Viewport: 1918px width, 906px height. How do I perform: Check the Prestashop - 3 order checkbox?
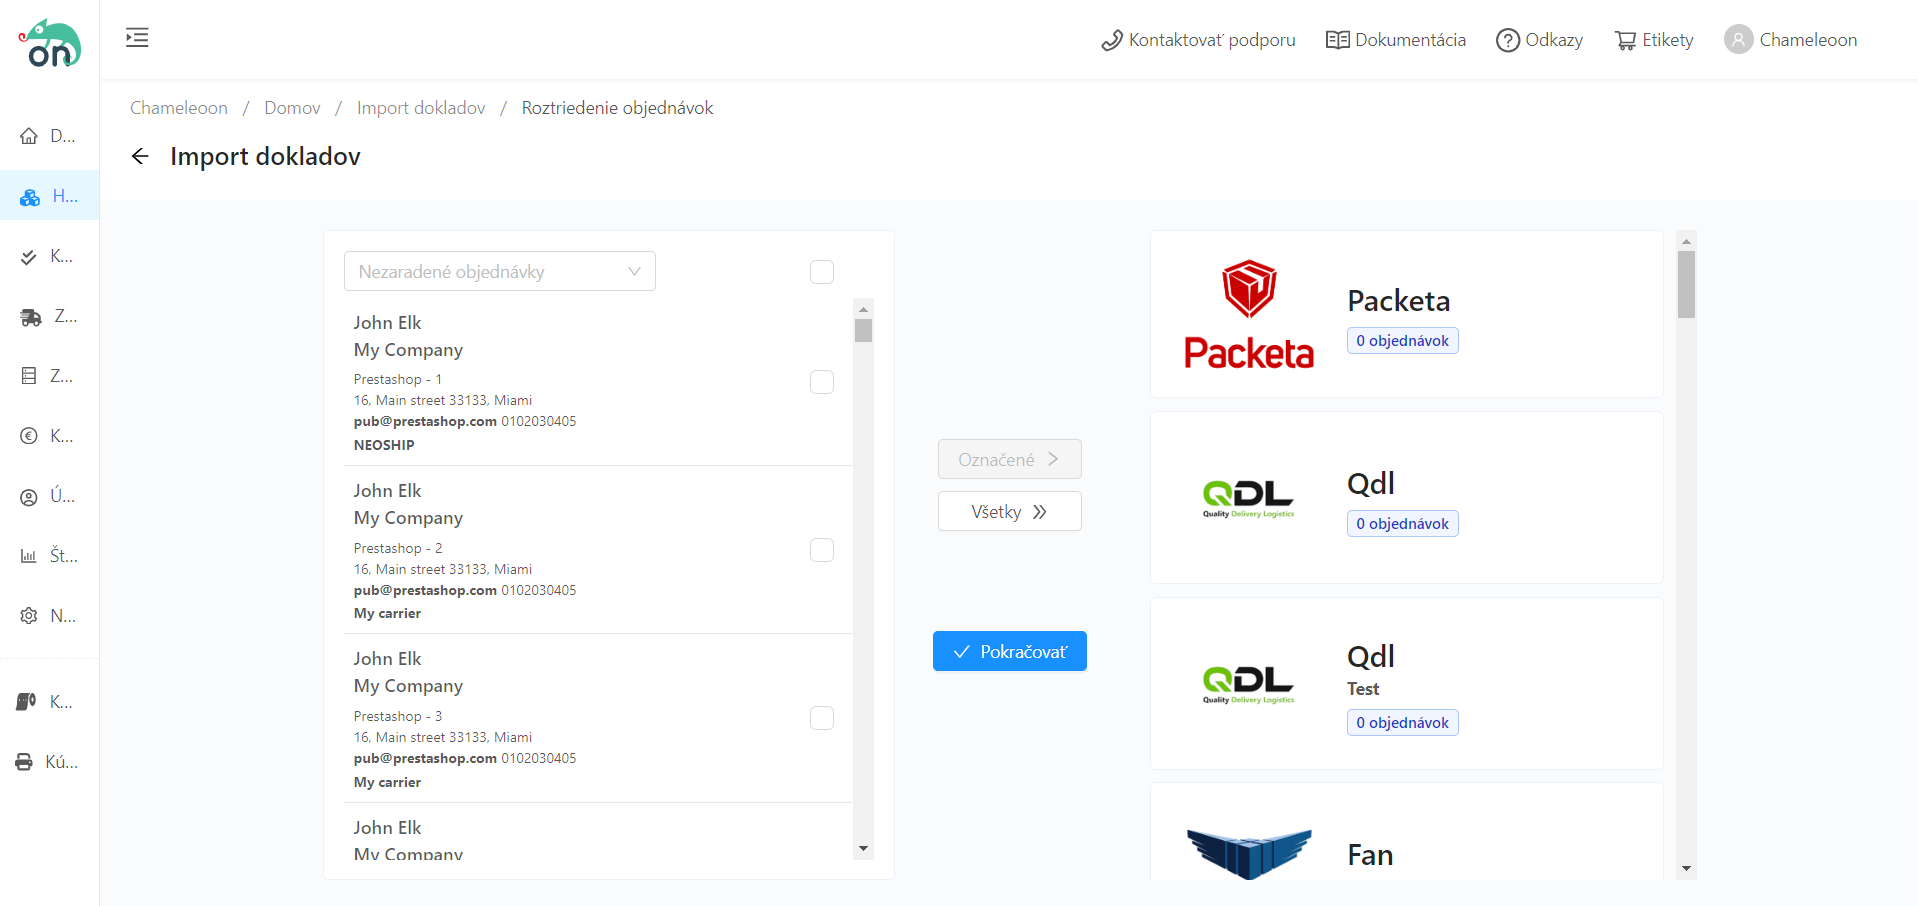(822, 718)
